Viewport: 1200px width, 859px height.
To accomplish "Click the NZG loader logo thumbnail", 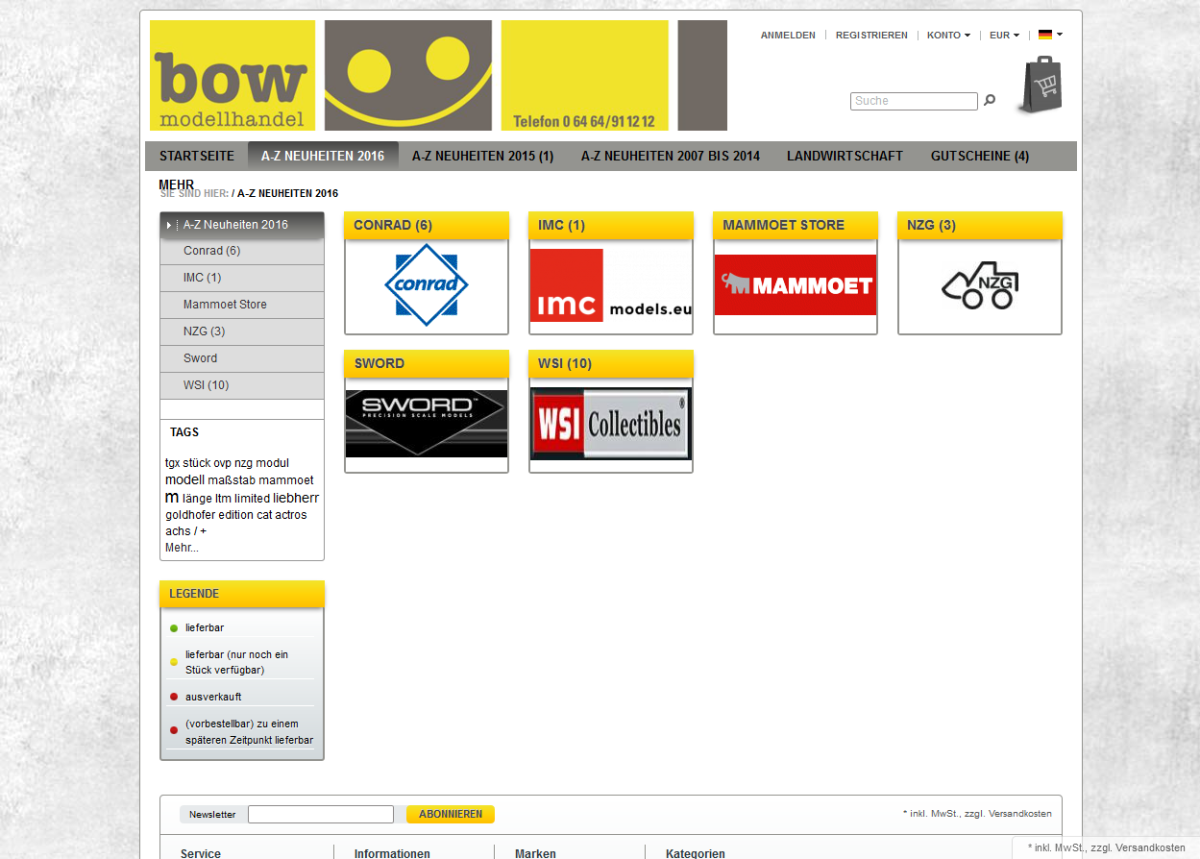I will (x=980, y=285).
